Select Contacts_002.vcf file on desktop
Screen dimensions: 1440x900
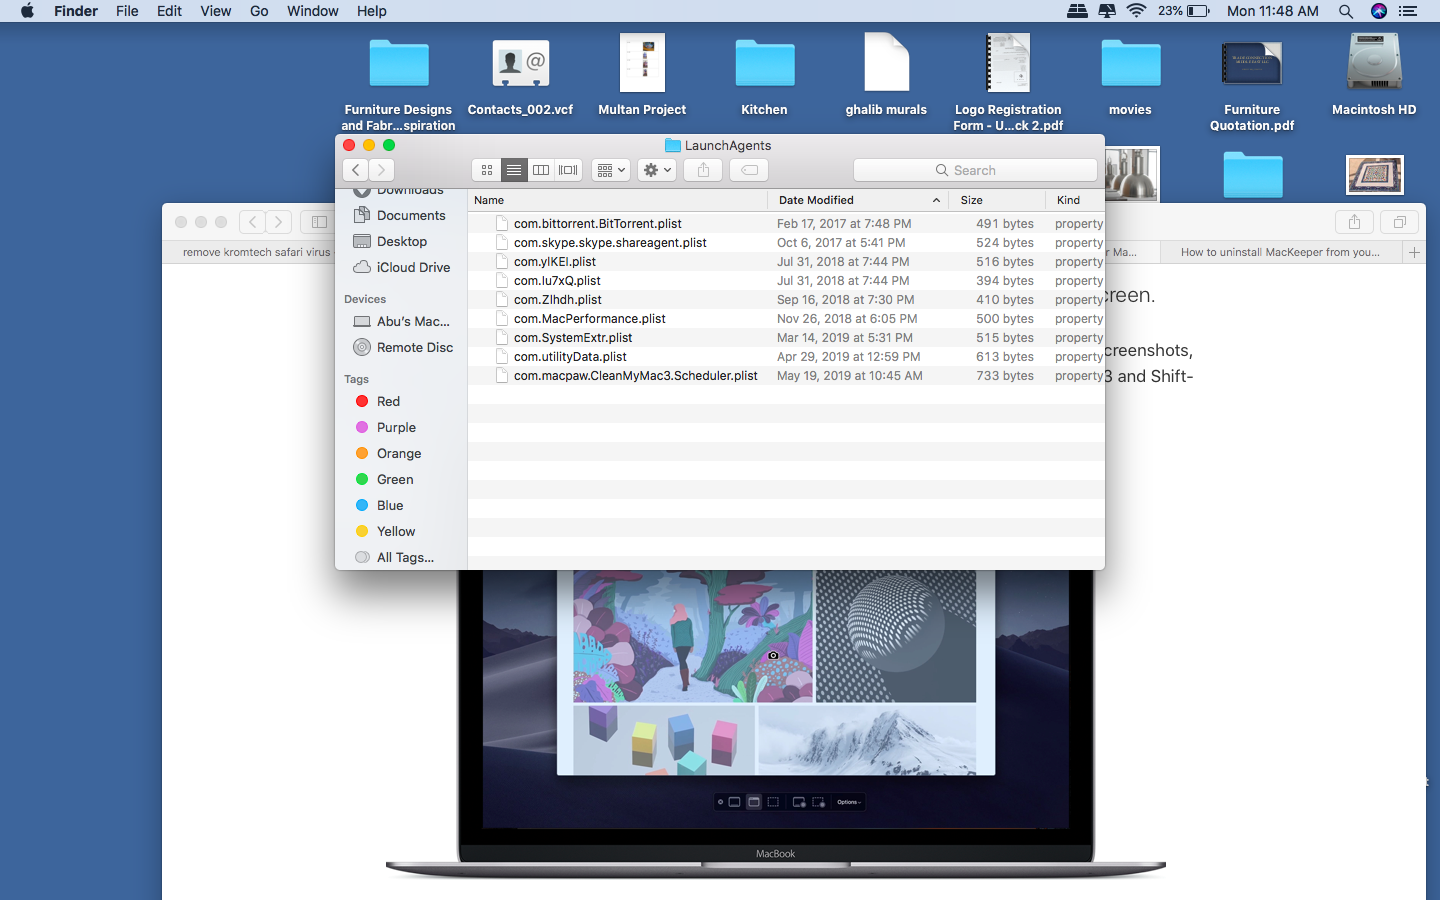[x=520, y=76]
